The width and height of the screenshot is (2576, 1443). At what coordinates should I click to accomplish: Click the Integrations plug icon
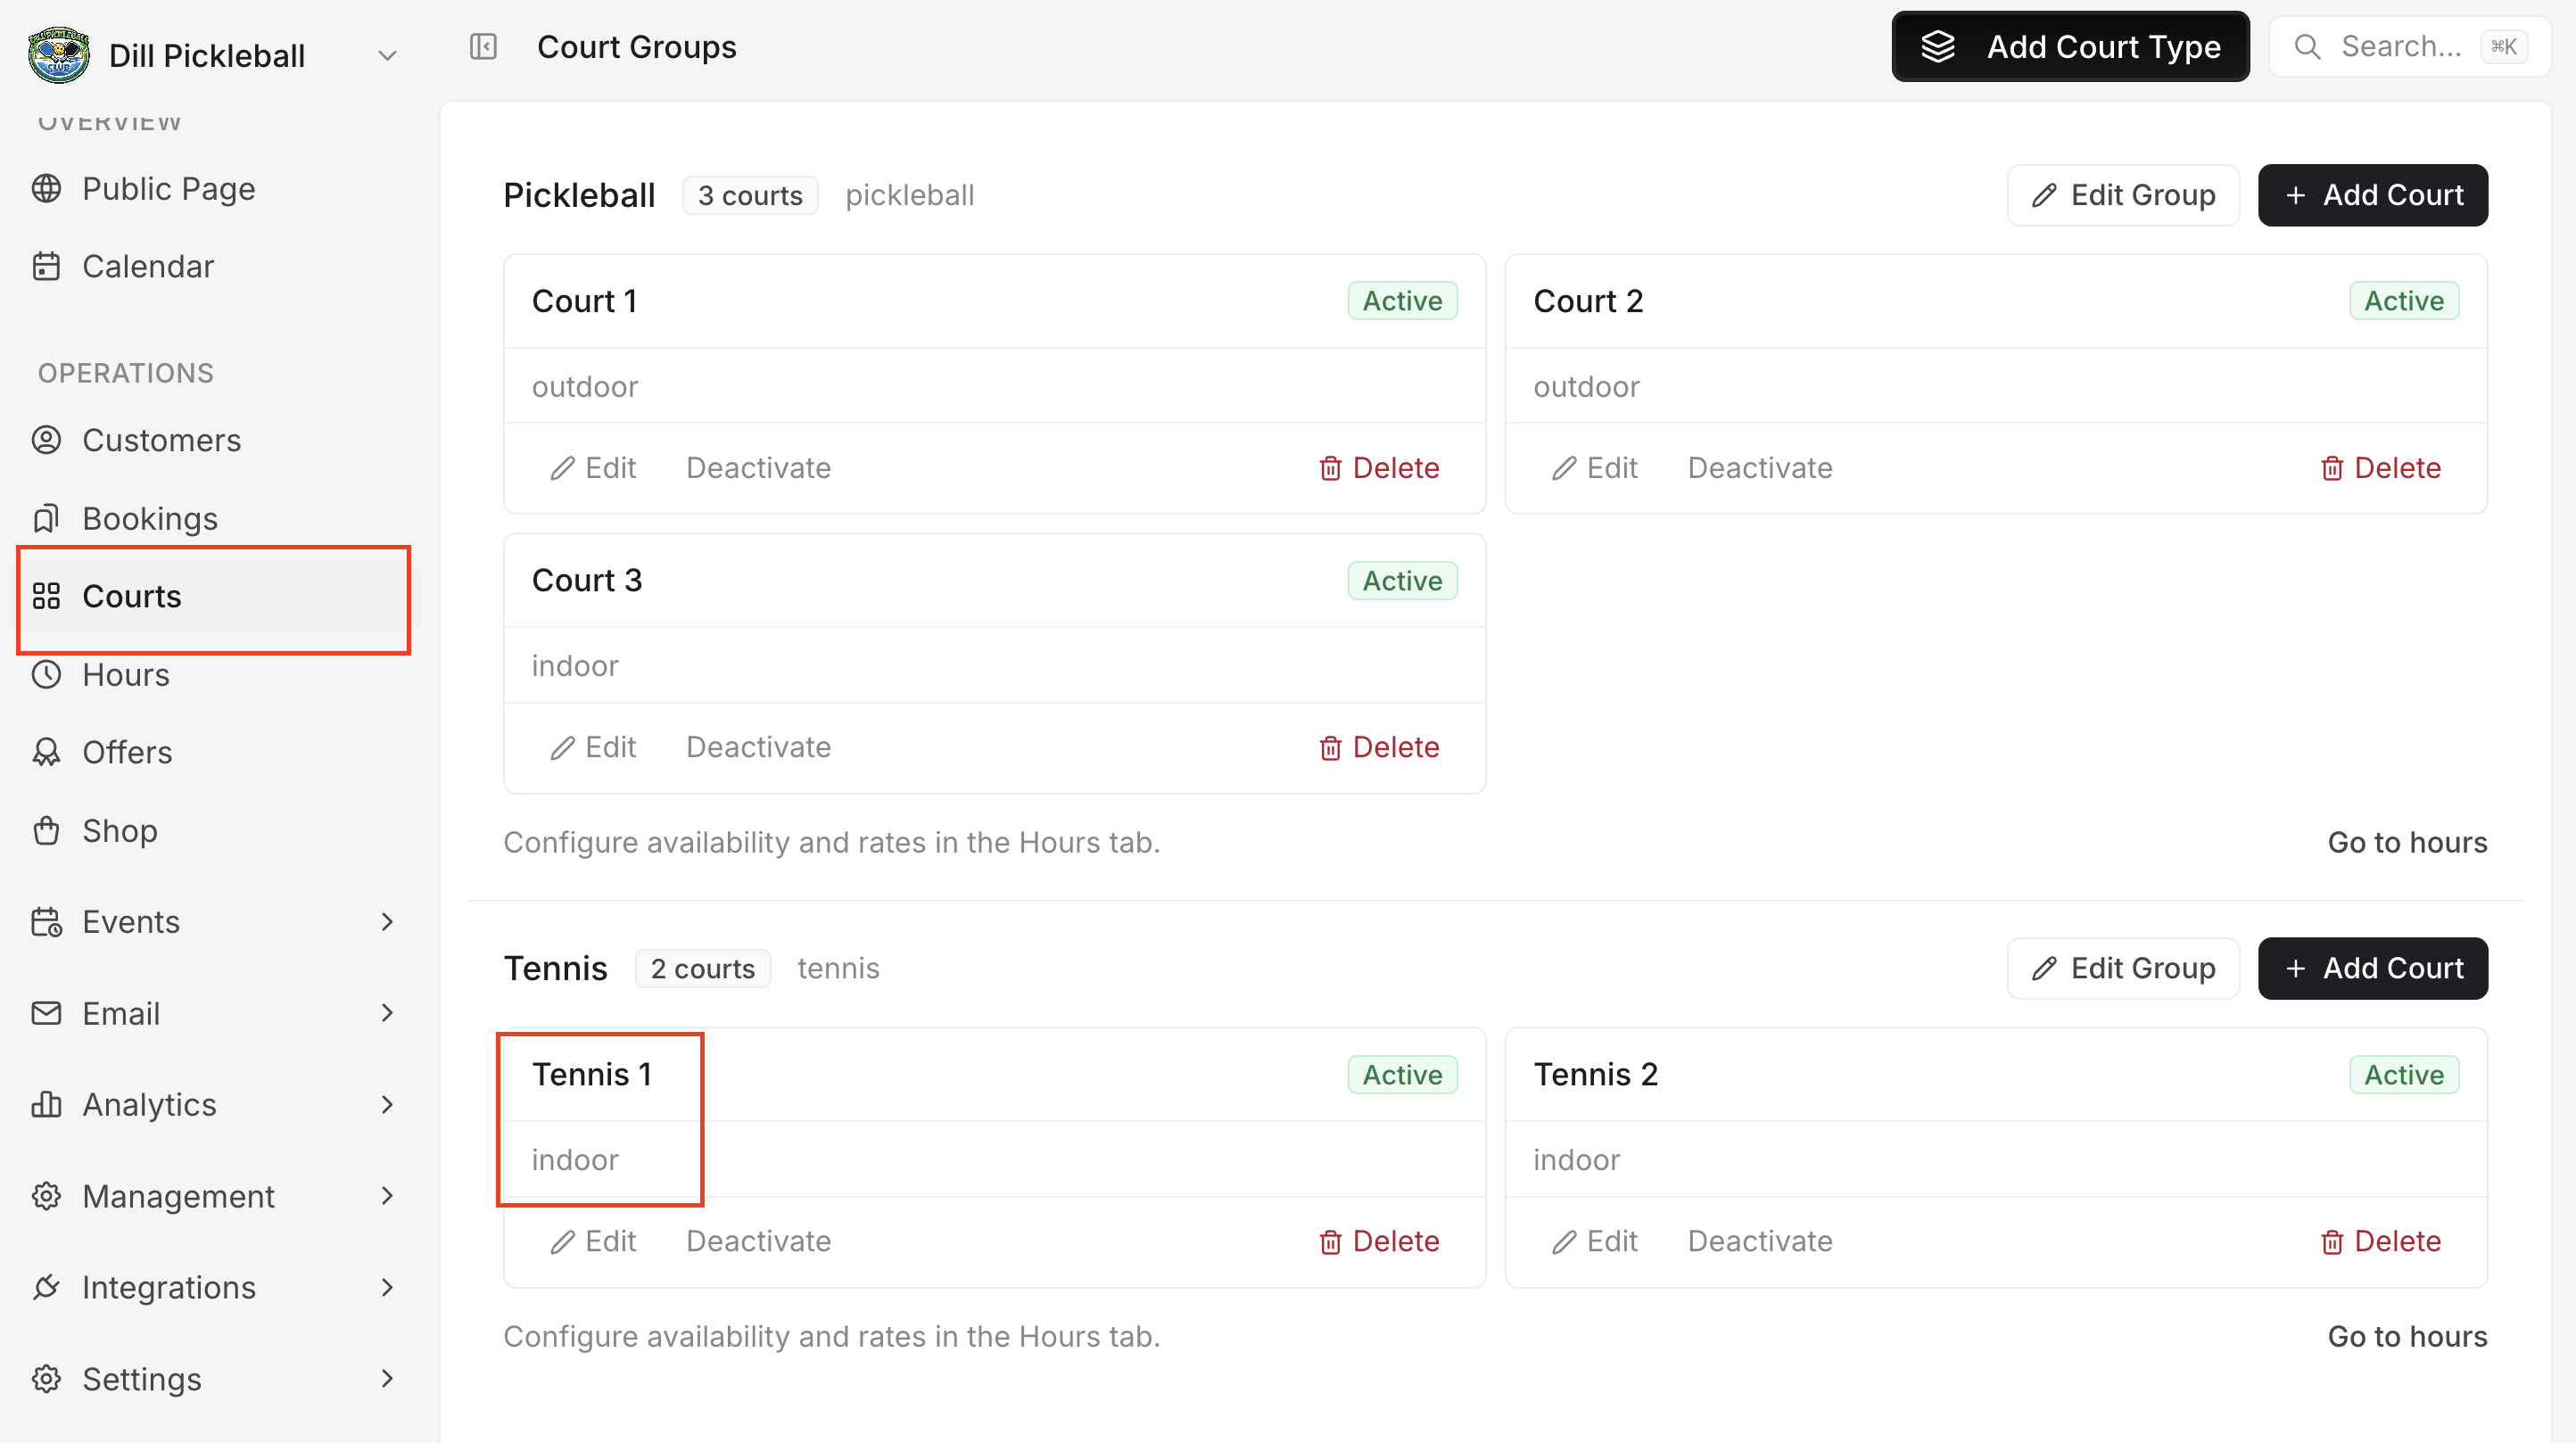coord(46,1287)
